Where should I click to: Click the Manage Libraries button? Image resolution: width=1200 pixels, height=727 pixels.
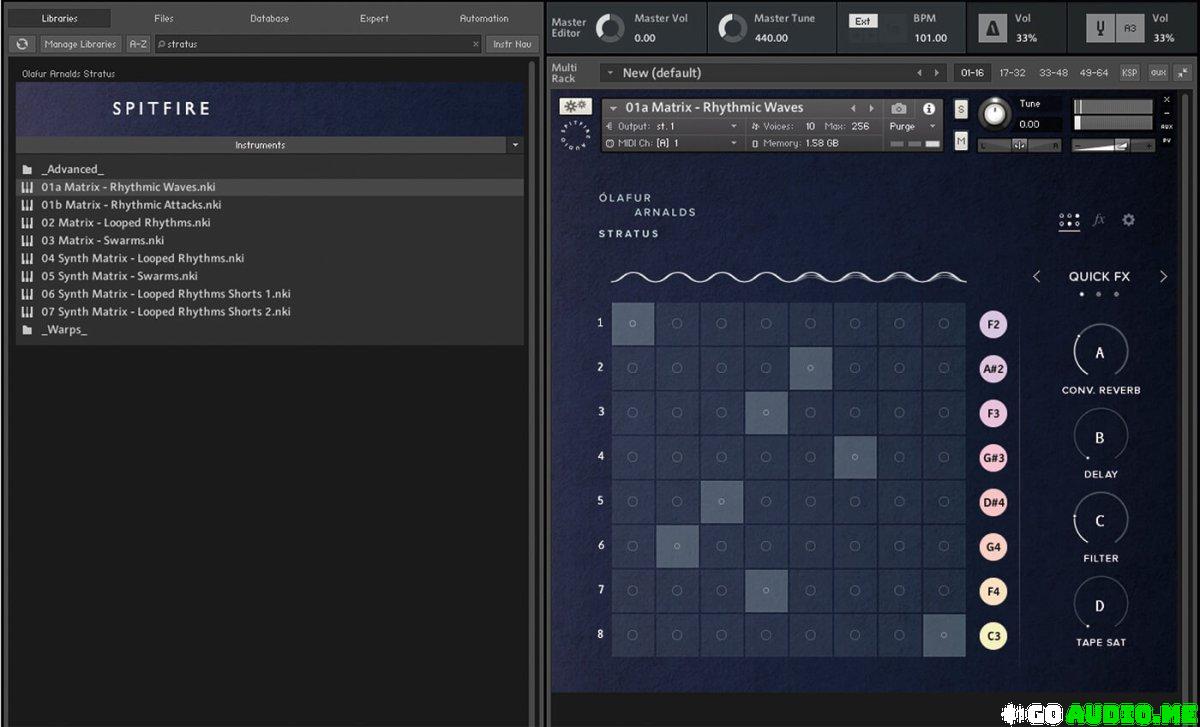[82, 44]
